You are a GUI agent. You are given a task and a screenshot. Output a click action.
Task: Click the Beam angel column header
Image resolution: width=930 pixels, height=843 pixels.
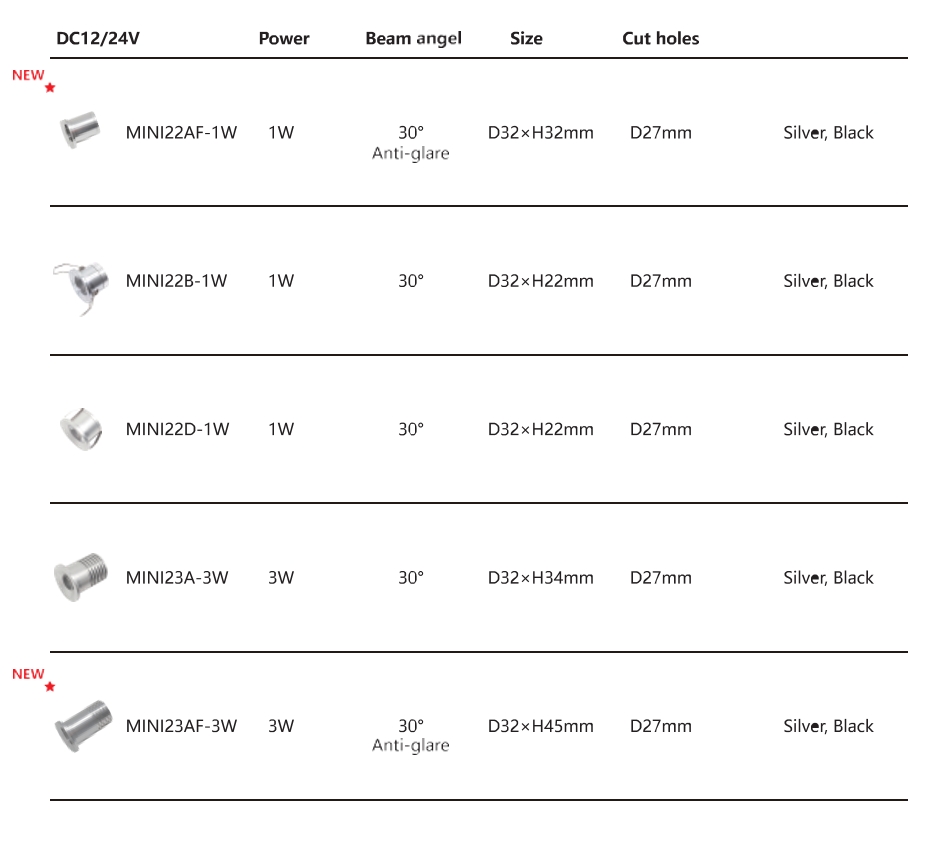point(413,39)
